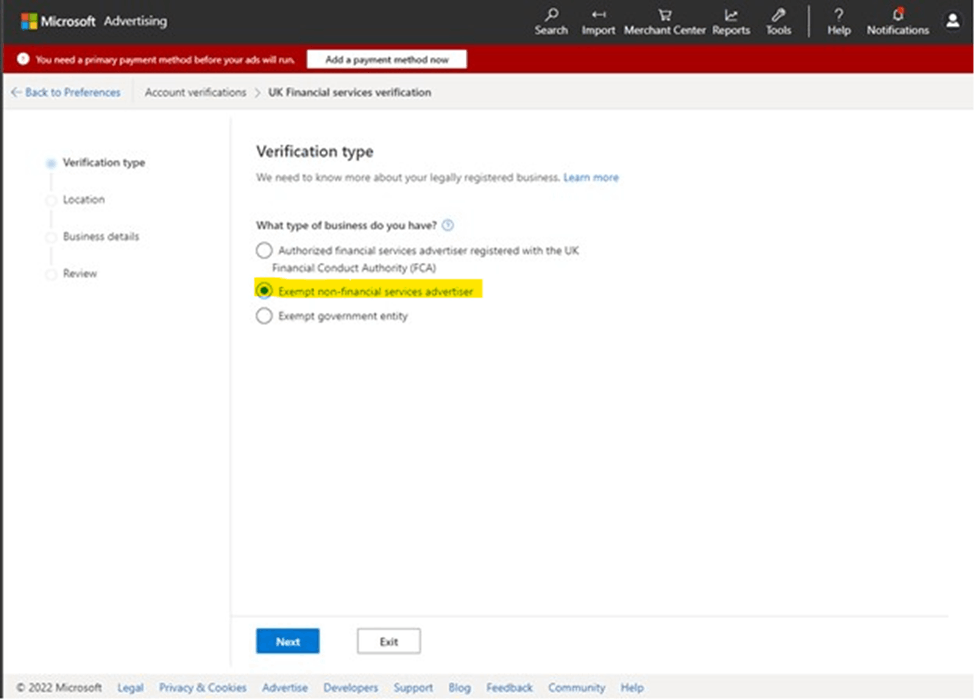Choose Exempt government entity radio button
The width and height of the screenshot is (975, 700).
coord(264,316)
